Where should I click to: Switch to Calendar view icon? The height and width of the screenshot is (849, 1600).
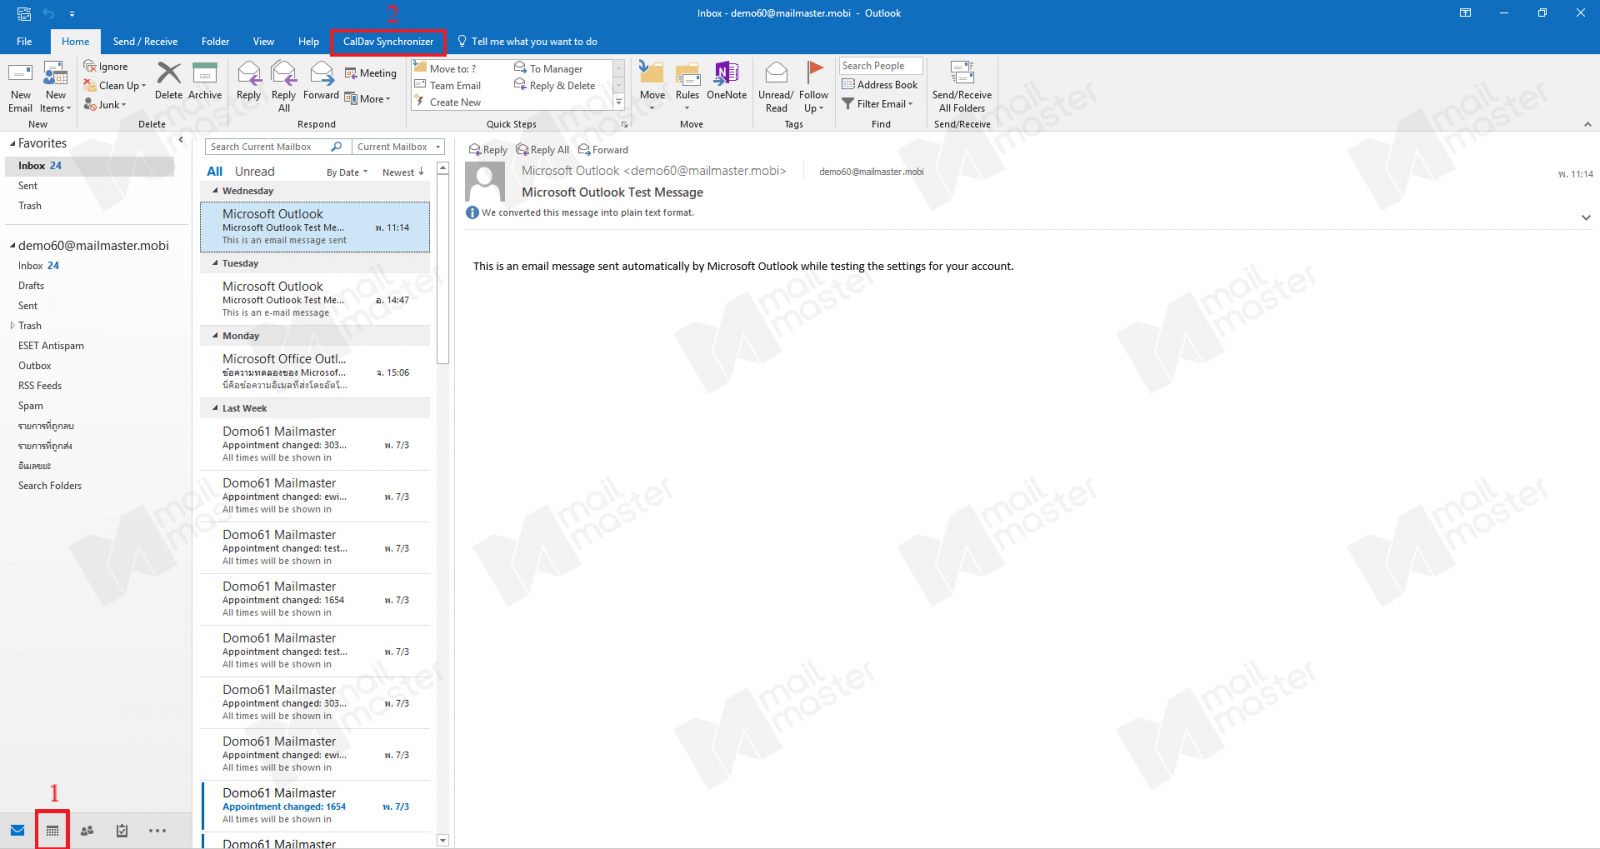(52, 830)
